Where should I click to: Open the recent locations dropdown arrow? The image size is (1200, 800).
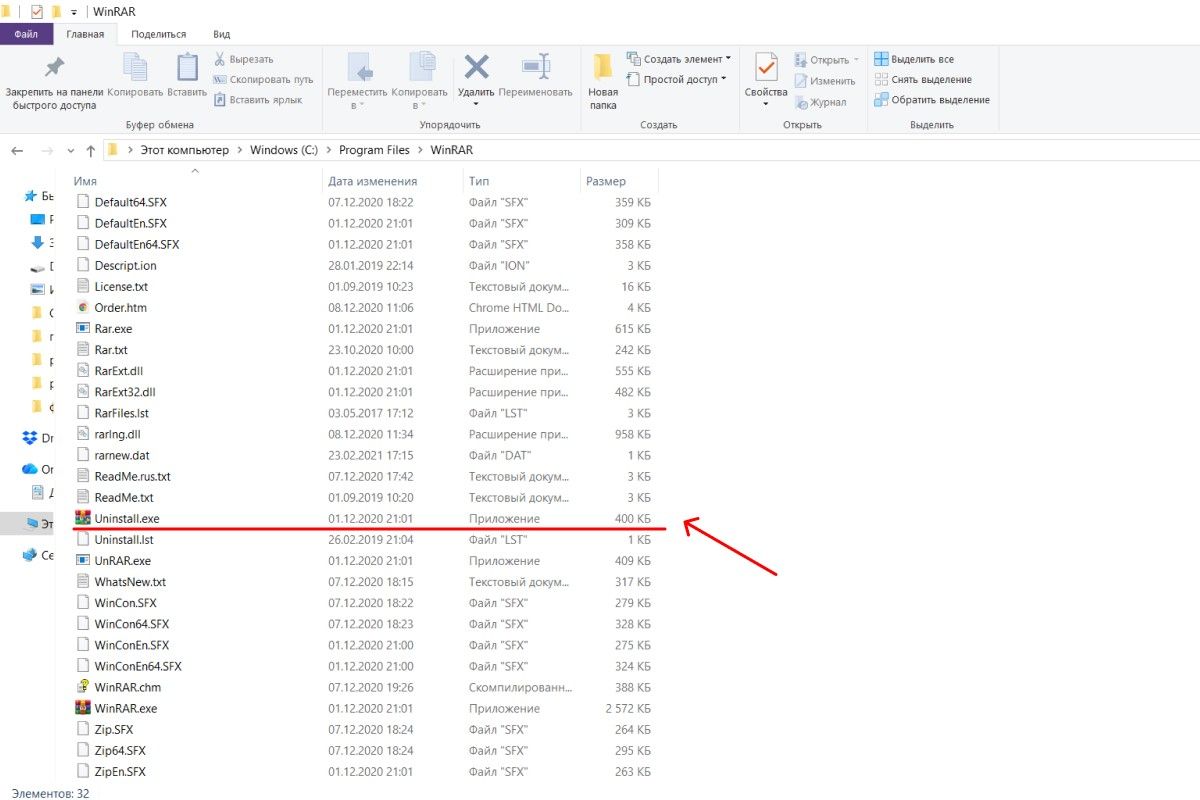click(x=70, y=151)
